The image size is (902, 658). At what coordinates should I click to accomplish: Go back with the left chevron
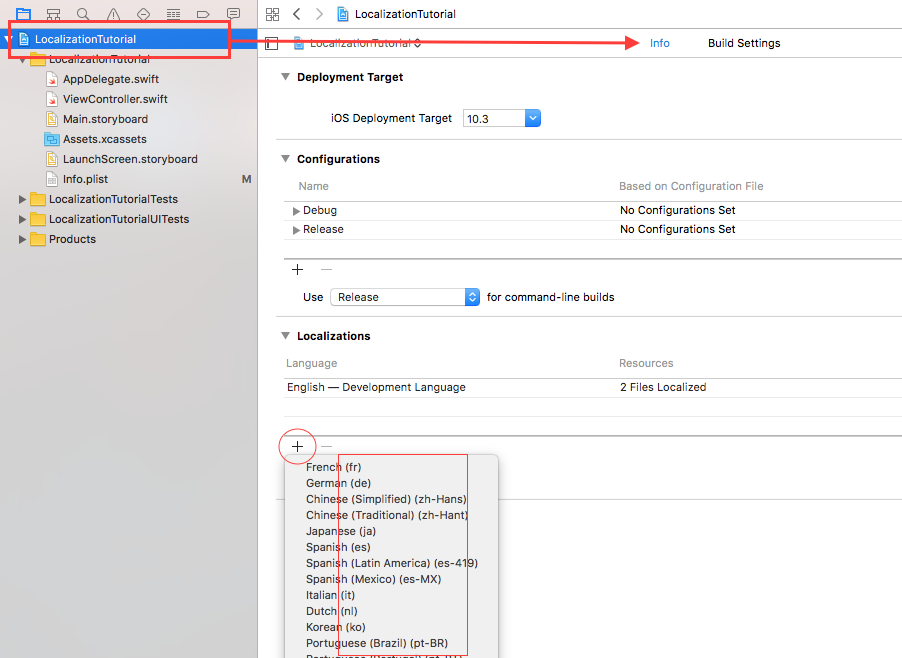pyautogui.click(x=297, y=14)
